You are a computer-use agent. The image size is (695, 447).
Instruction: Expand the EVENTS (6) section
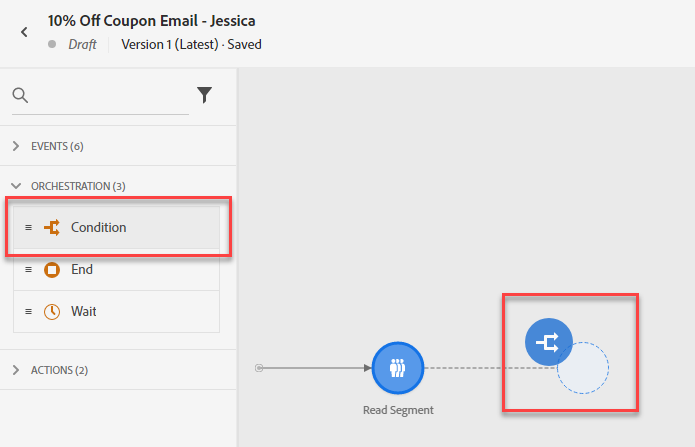tap(16, 146)
